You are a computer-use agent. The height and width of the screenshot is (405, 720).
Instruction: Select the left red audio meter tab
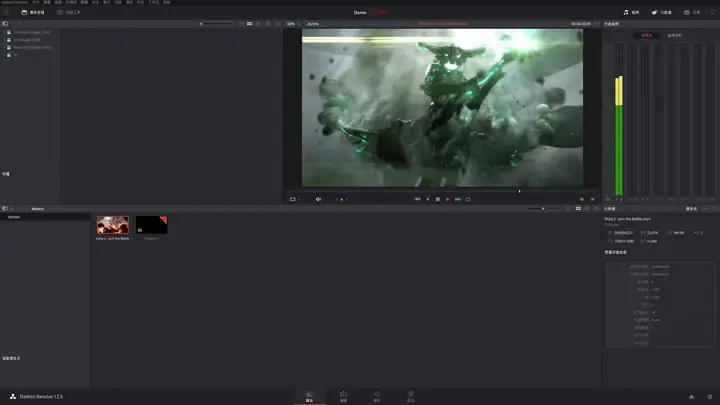pos(647,35)
